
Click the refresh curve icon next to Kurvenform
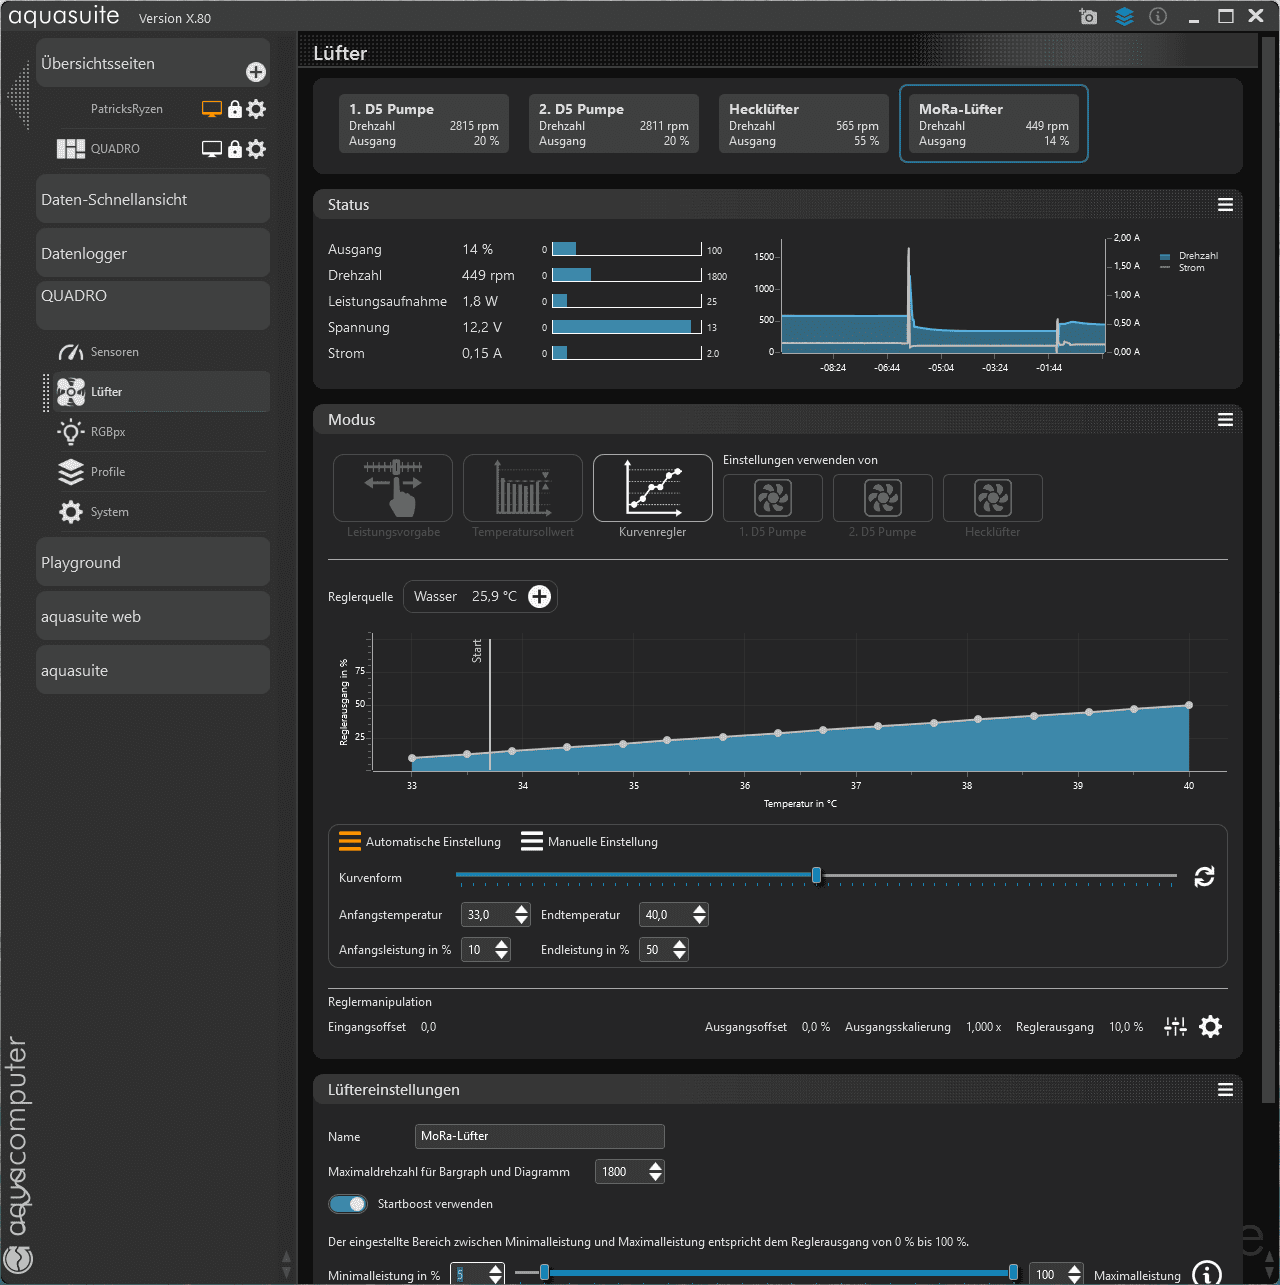click(1204, 877)
